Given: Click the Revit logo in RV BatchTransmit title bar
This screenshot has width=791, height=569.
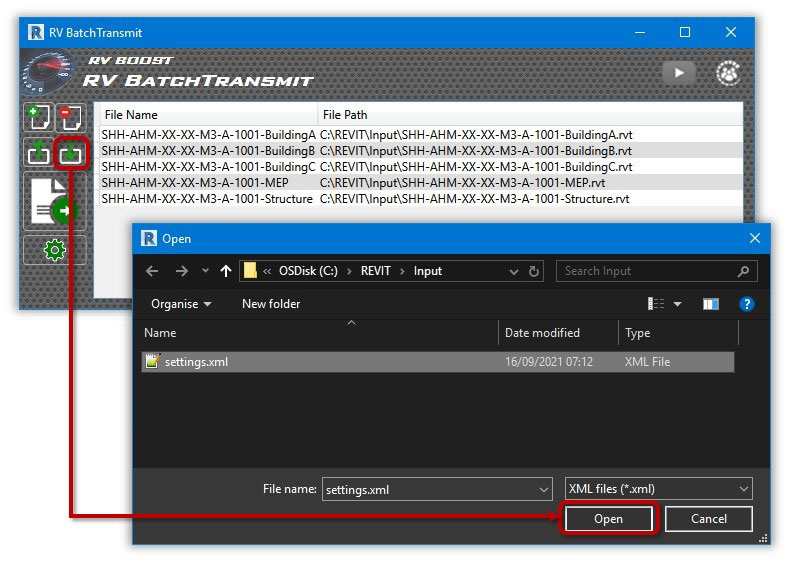Looking at the screenshot, I should coord(35,32).
